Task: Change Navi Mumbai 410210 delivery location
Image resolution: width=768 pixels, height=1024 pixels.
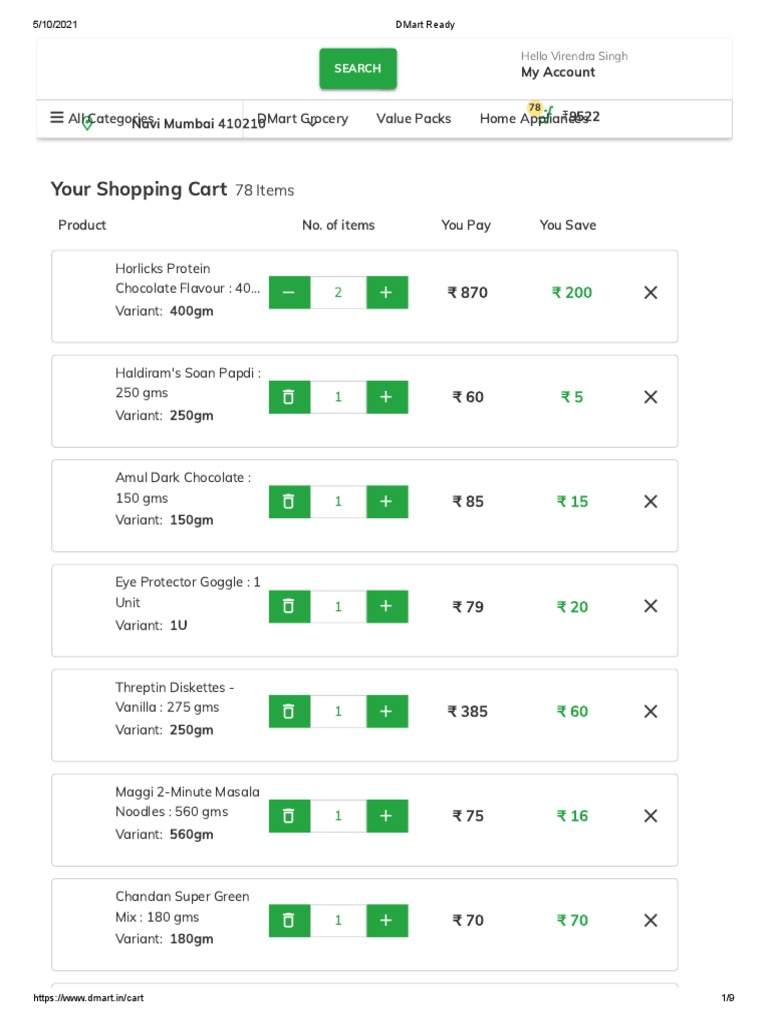Action: (198, 124)
